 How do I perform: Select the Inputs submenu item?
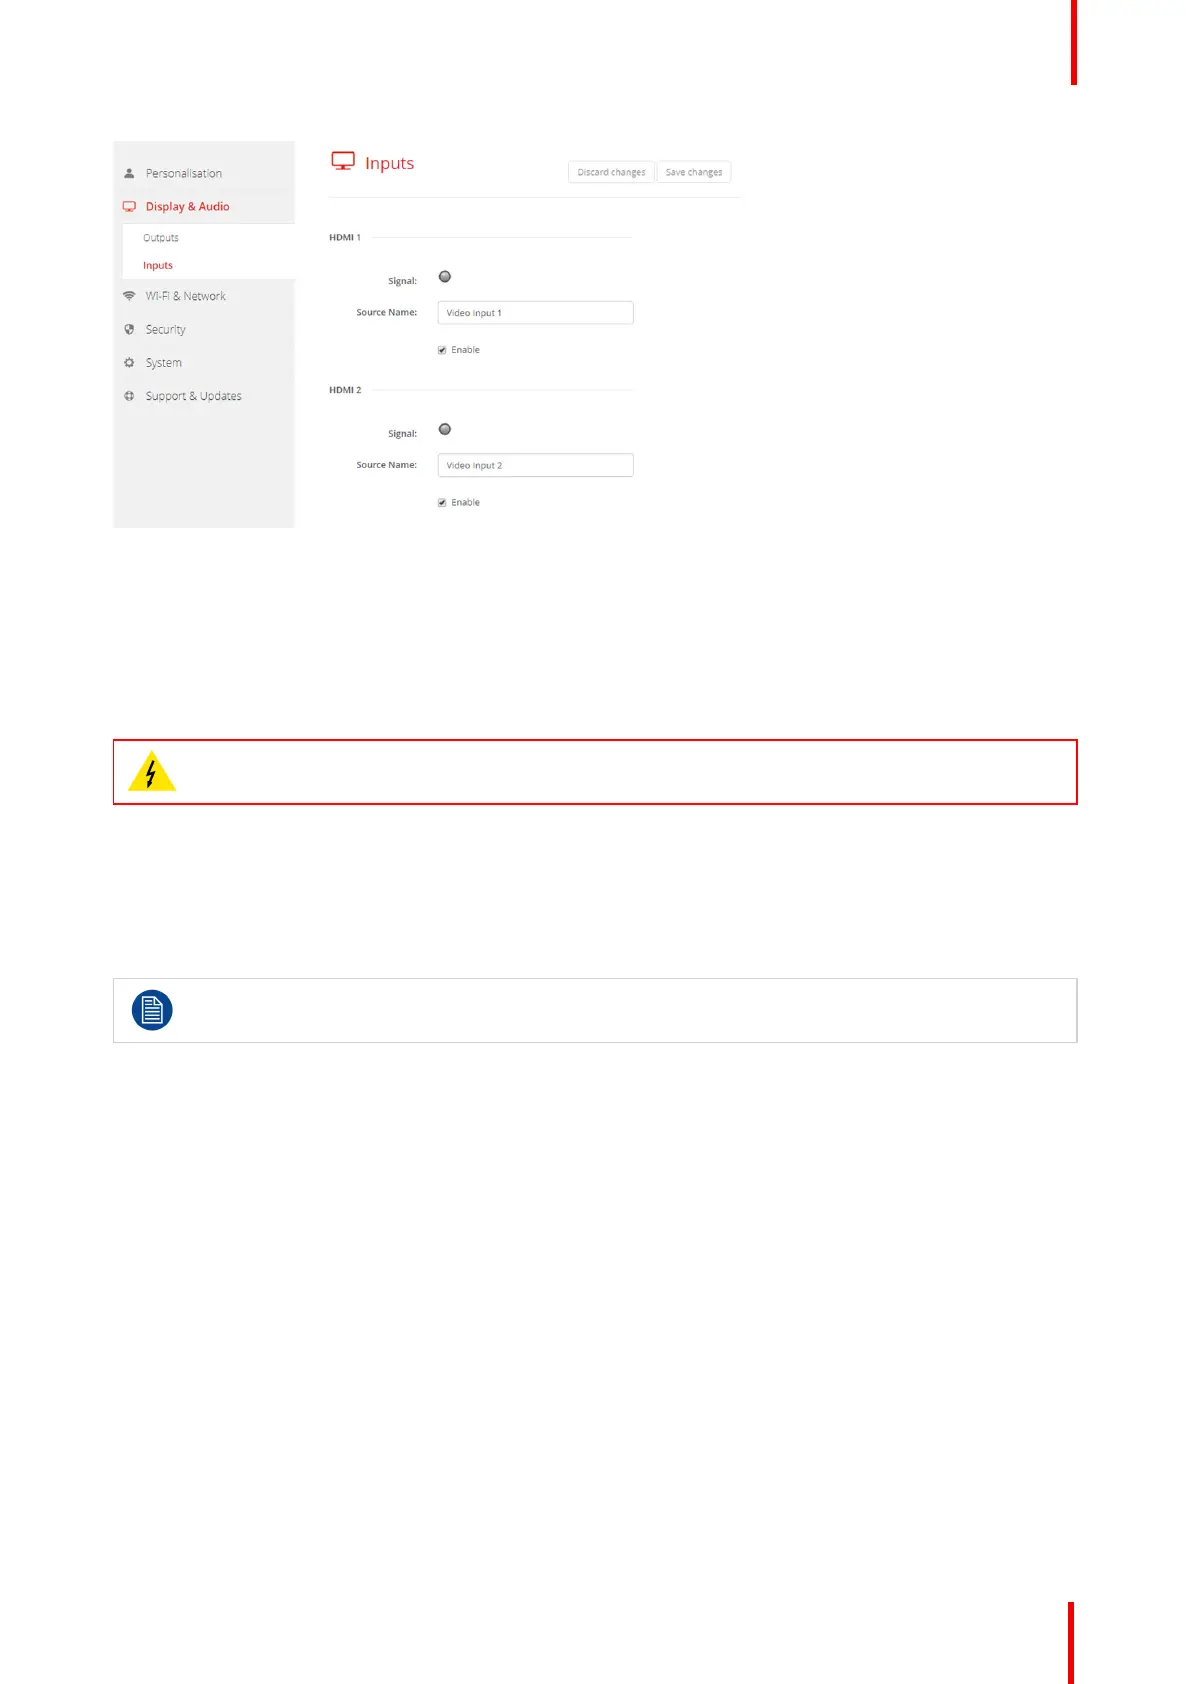pyautogui.click(x=158, y=266)
